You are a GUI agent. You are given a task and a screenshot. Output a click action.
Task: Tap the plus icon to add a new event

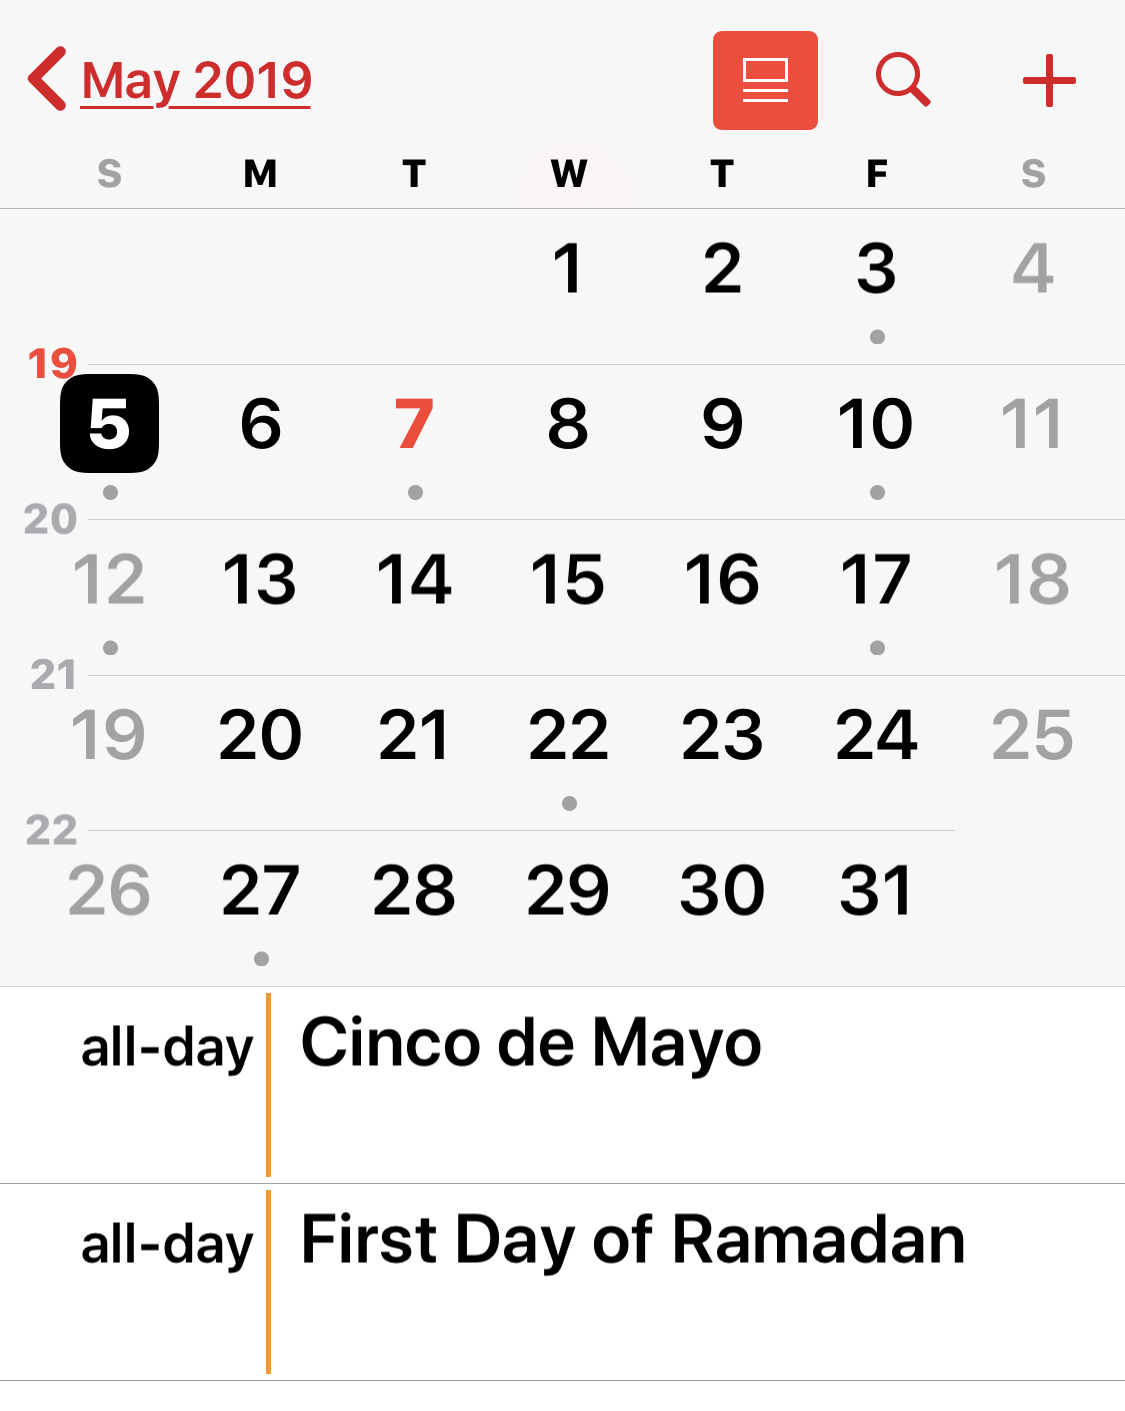1049,81
